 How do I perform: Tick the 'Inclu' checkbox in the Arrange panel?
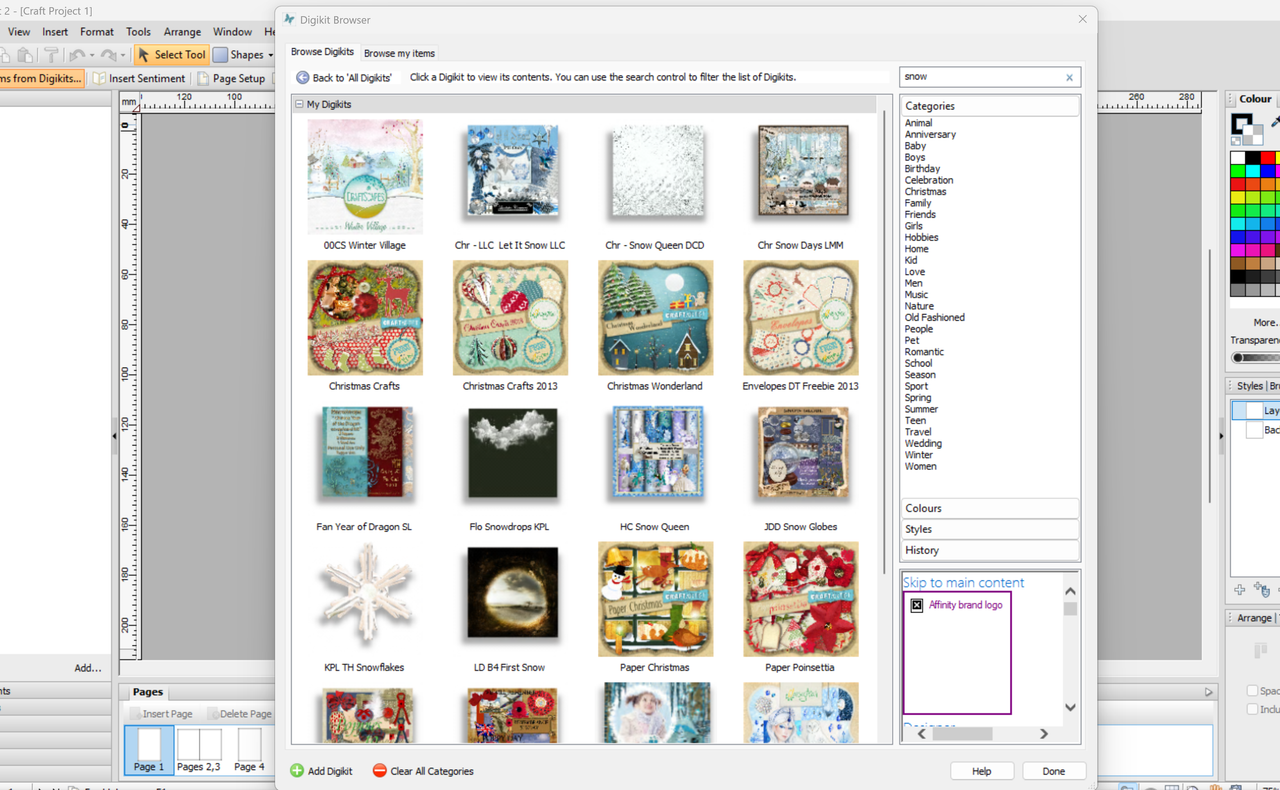pos(1252,709)
